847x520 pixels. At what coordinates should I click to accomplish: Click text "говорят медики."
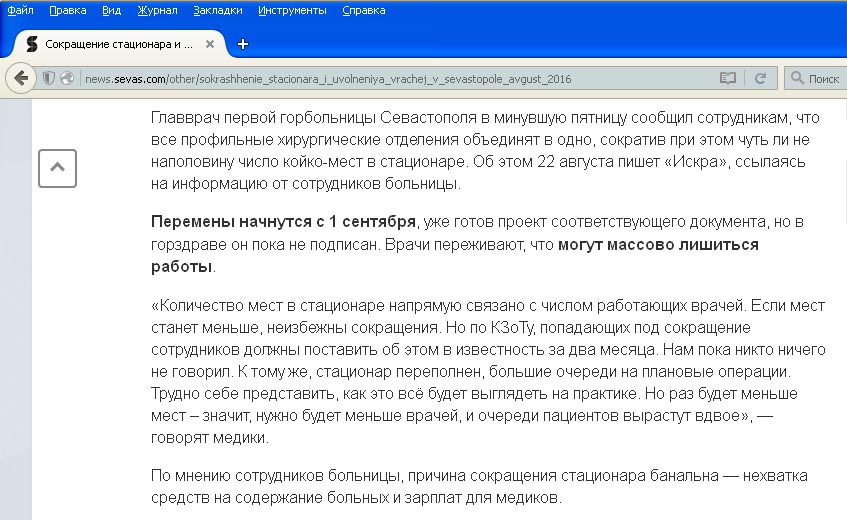pos(210,438)
